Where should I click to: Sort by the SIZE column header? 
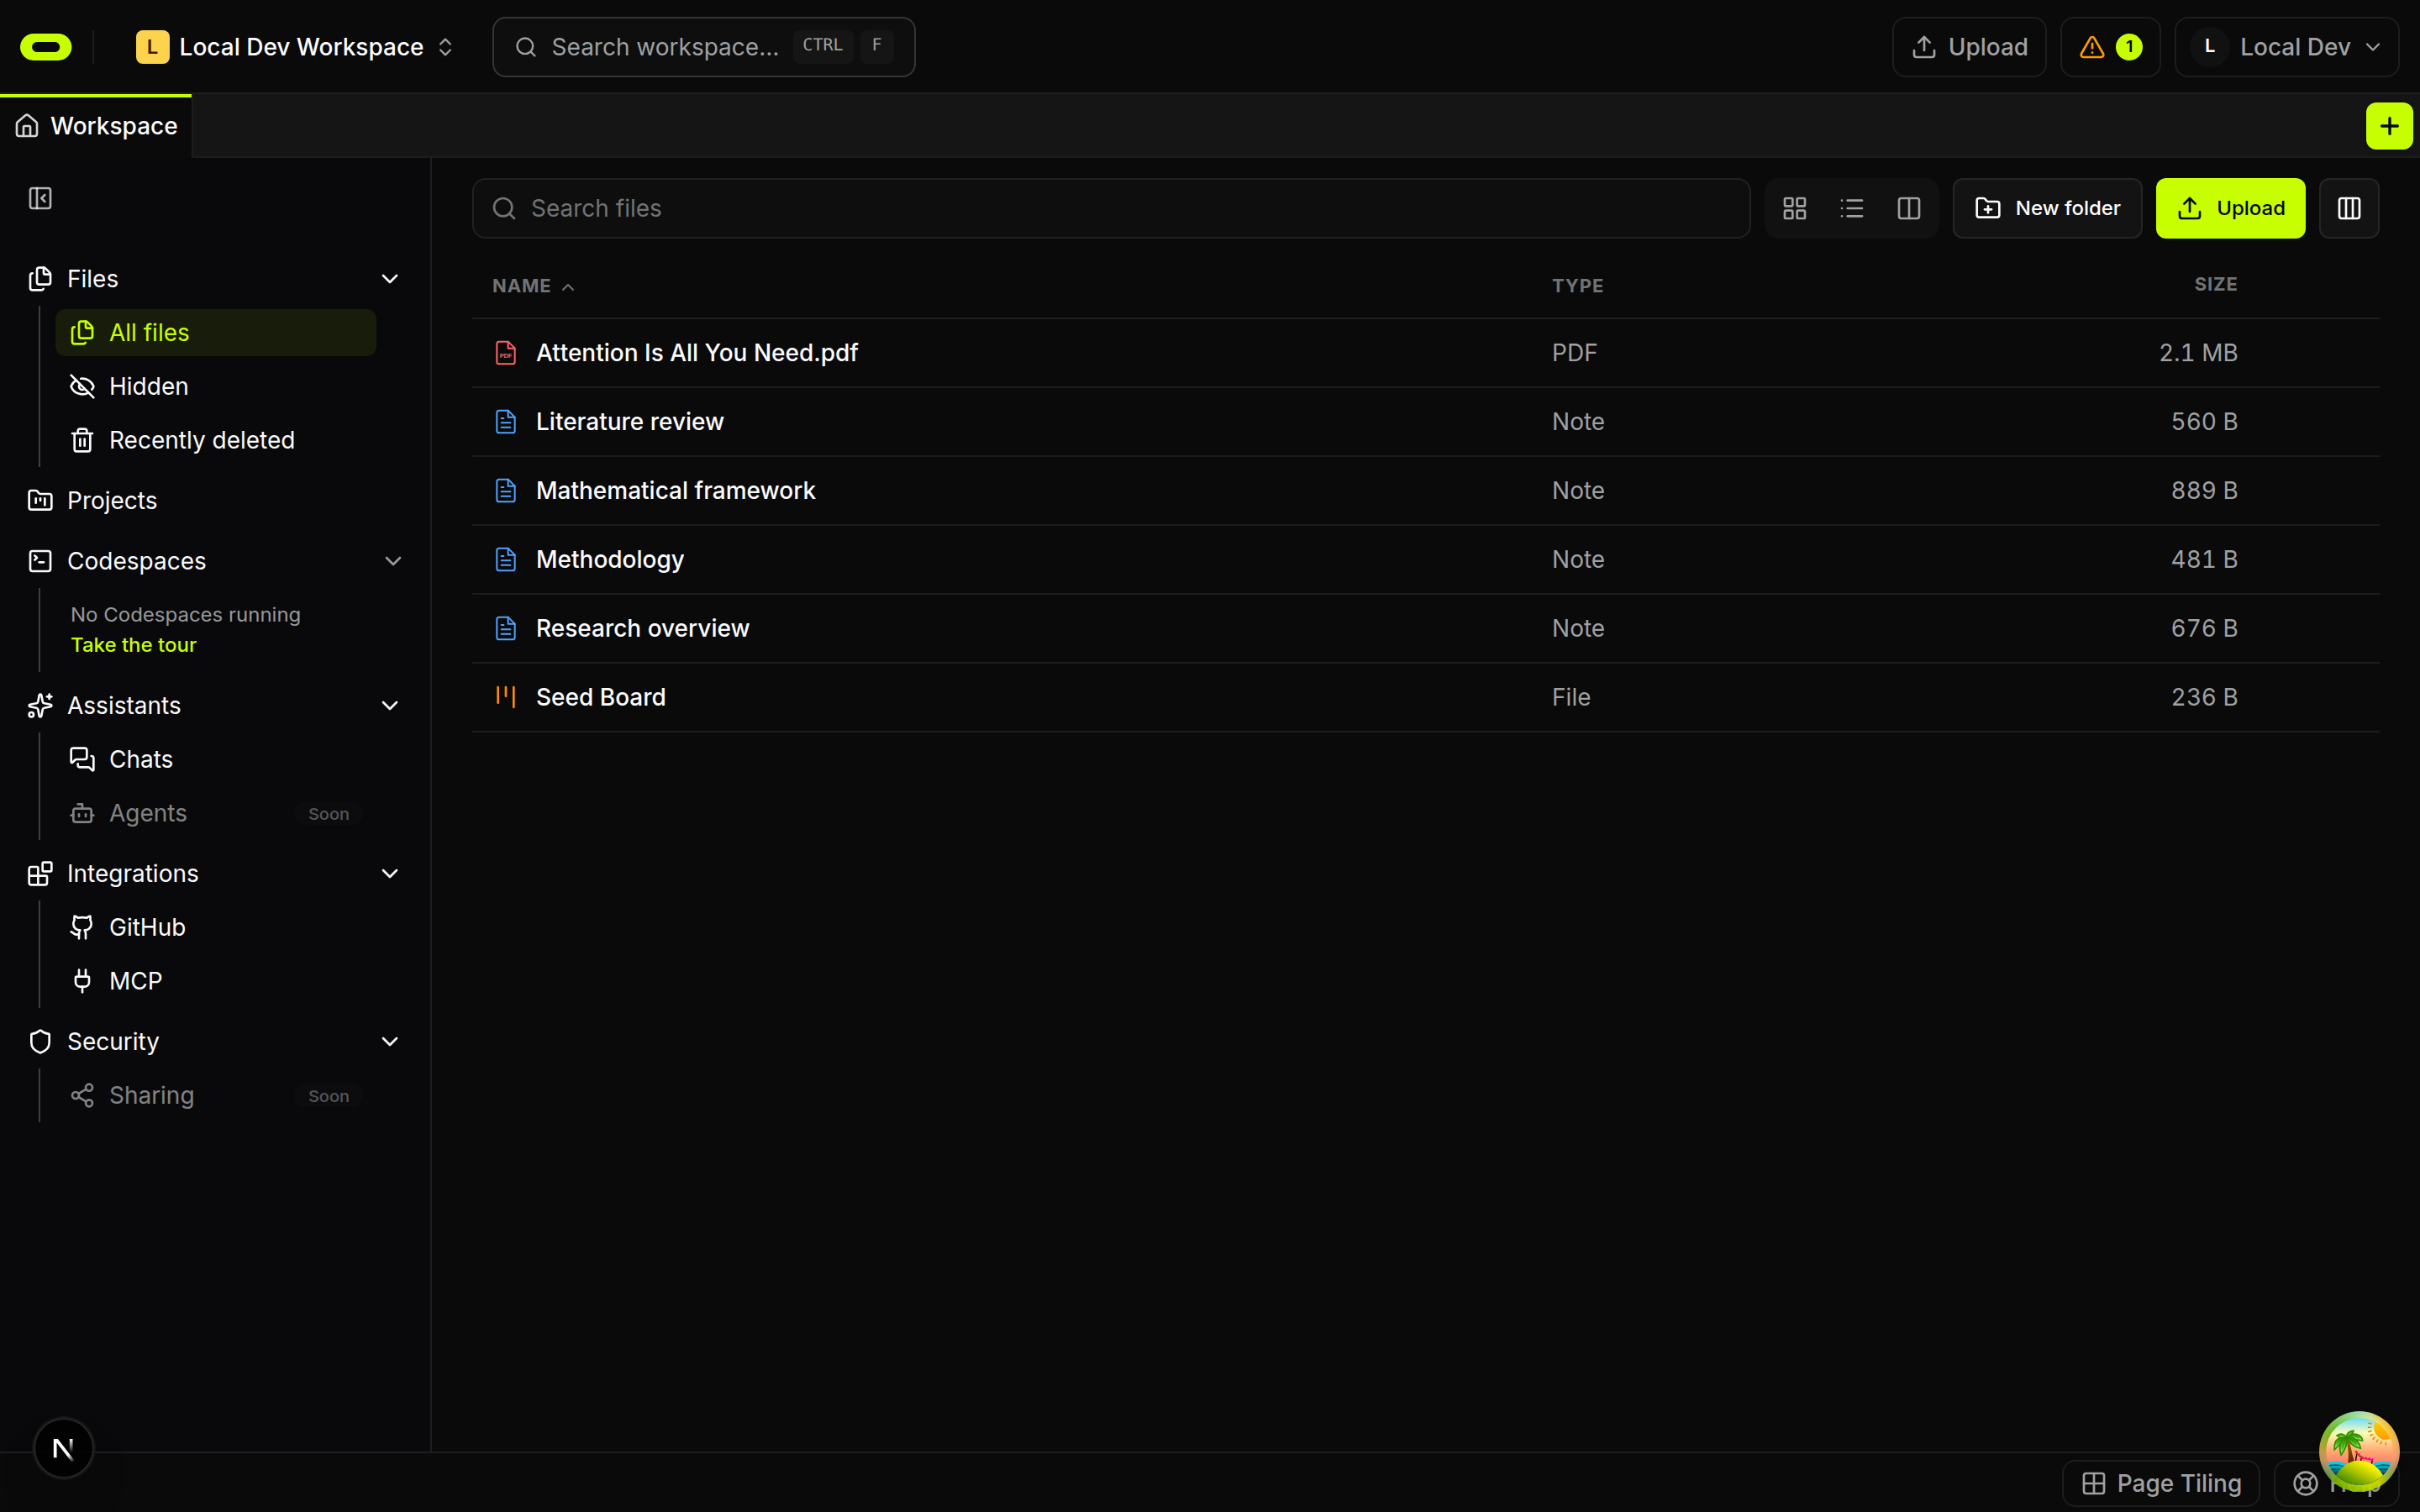(x=2216, y=285)
